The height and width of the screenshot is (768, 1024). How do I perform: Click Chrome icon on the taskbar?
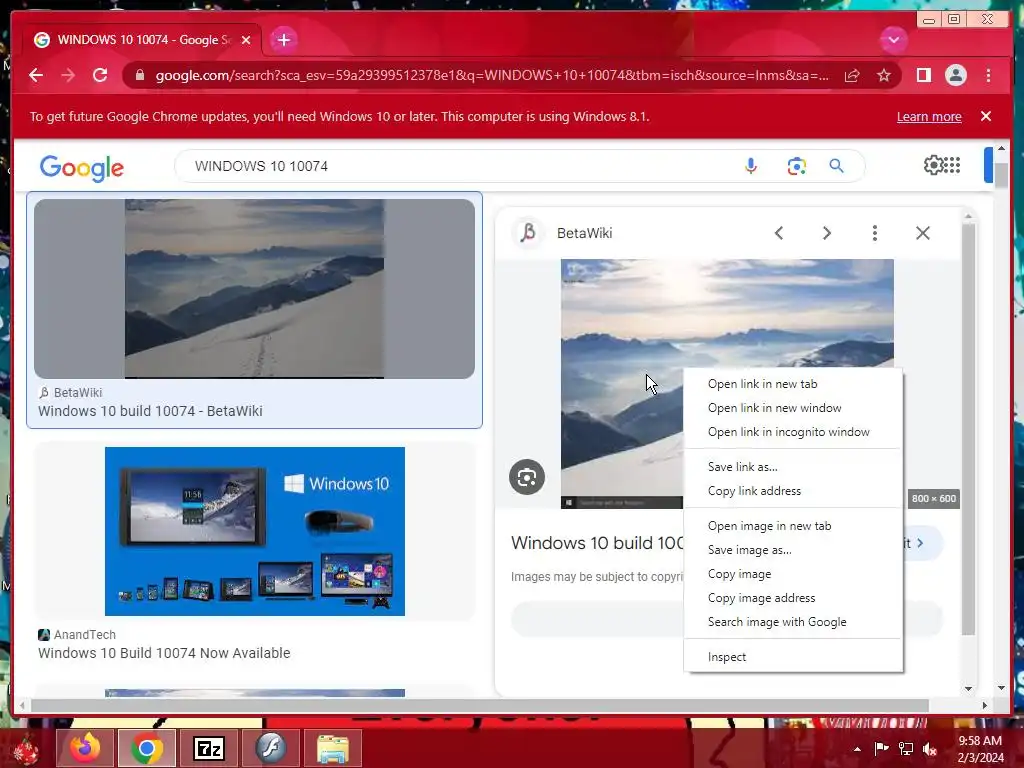(146, 748)
